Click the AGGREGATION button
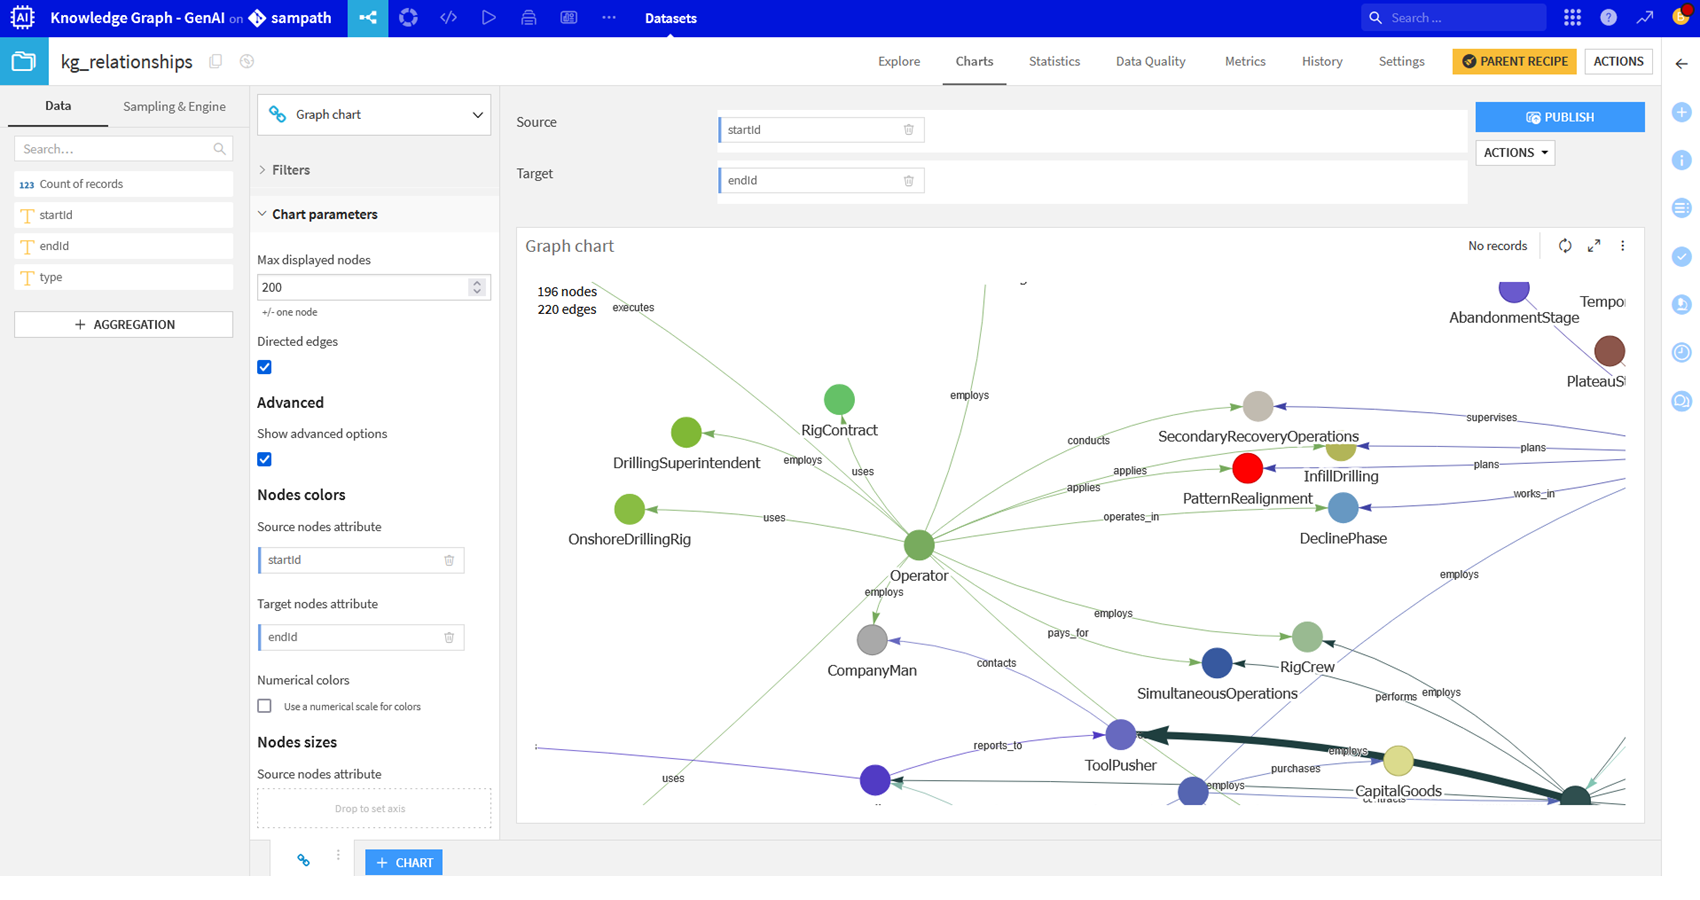 [124, 325]
